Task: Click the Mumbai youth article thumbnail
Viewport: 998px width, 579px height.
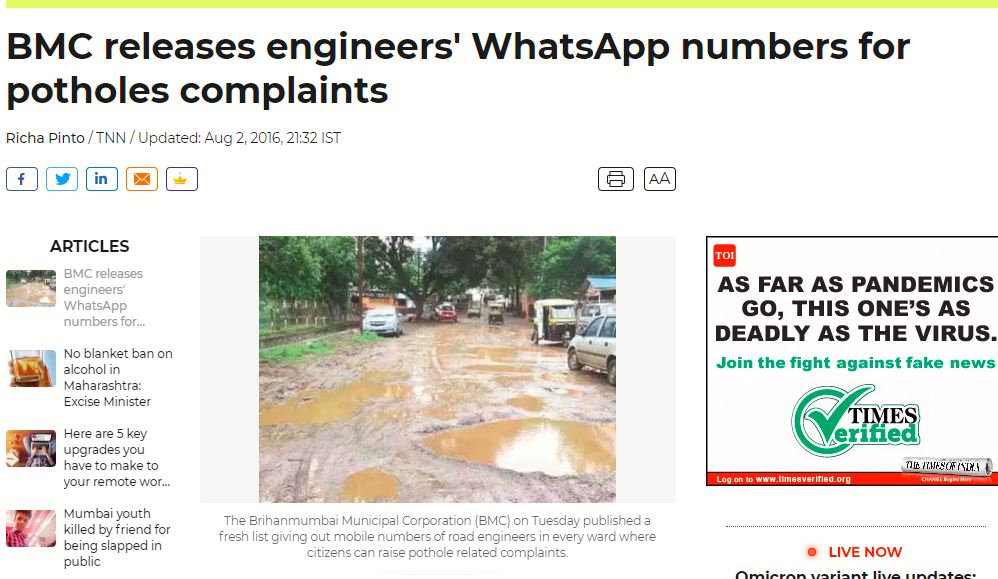Action: tap(31, 529)
